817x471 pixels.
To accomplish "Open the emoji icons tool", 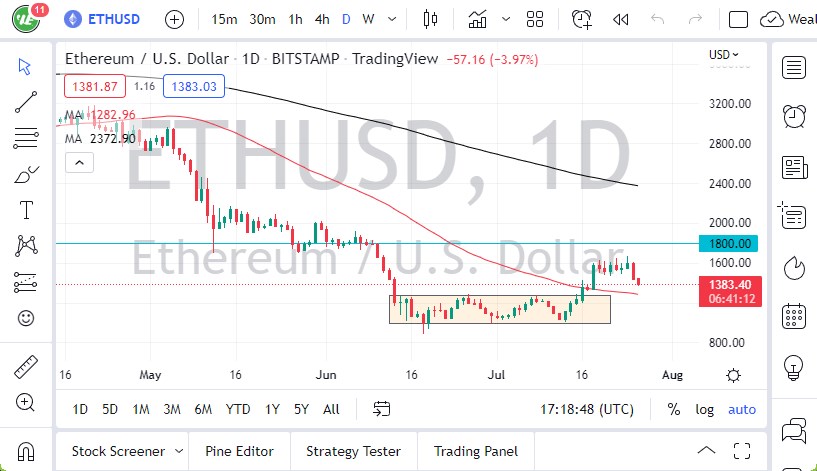I will pos(26,318).
